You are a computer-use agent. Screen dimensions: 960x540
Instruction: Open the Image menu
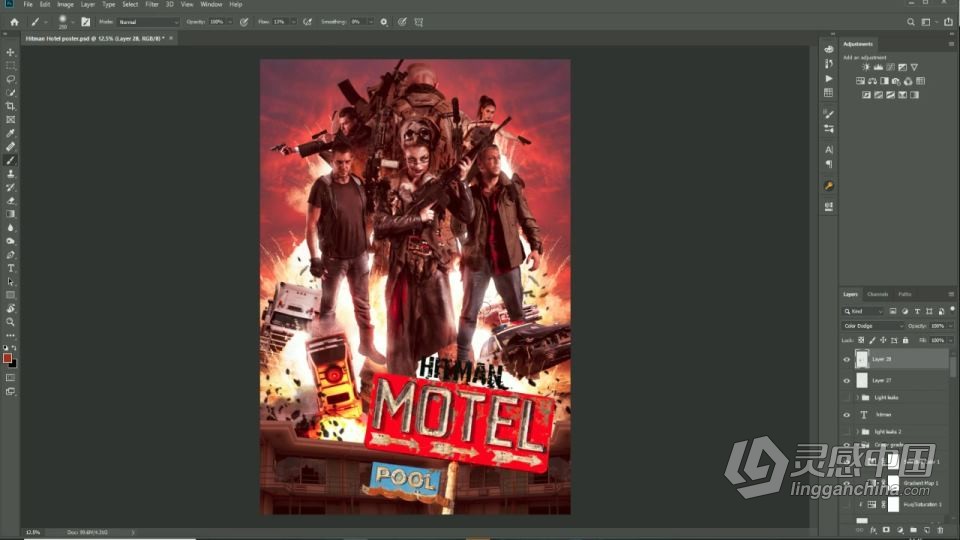pos(65,4)
